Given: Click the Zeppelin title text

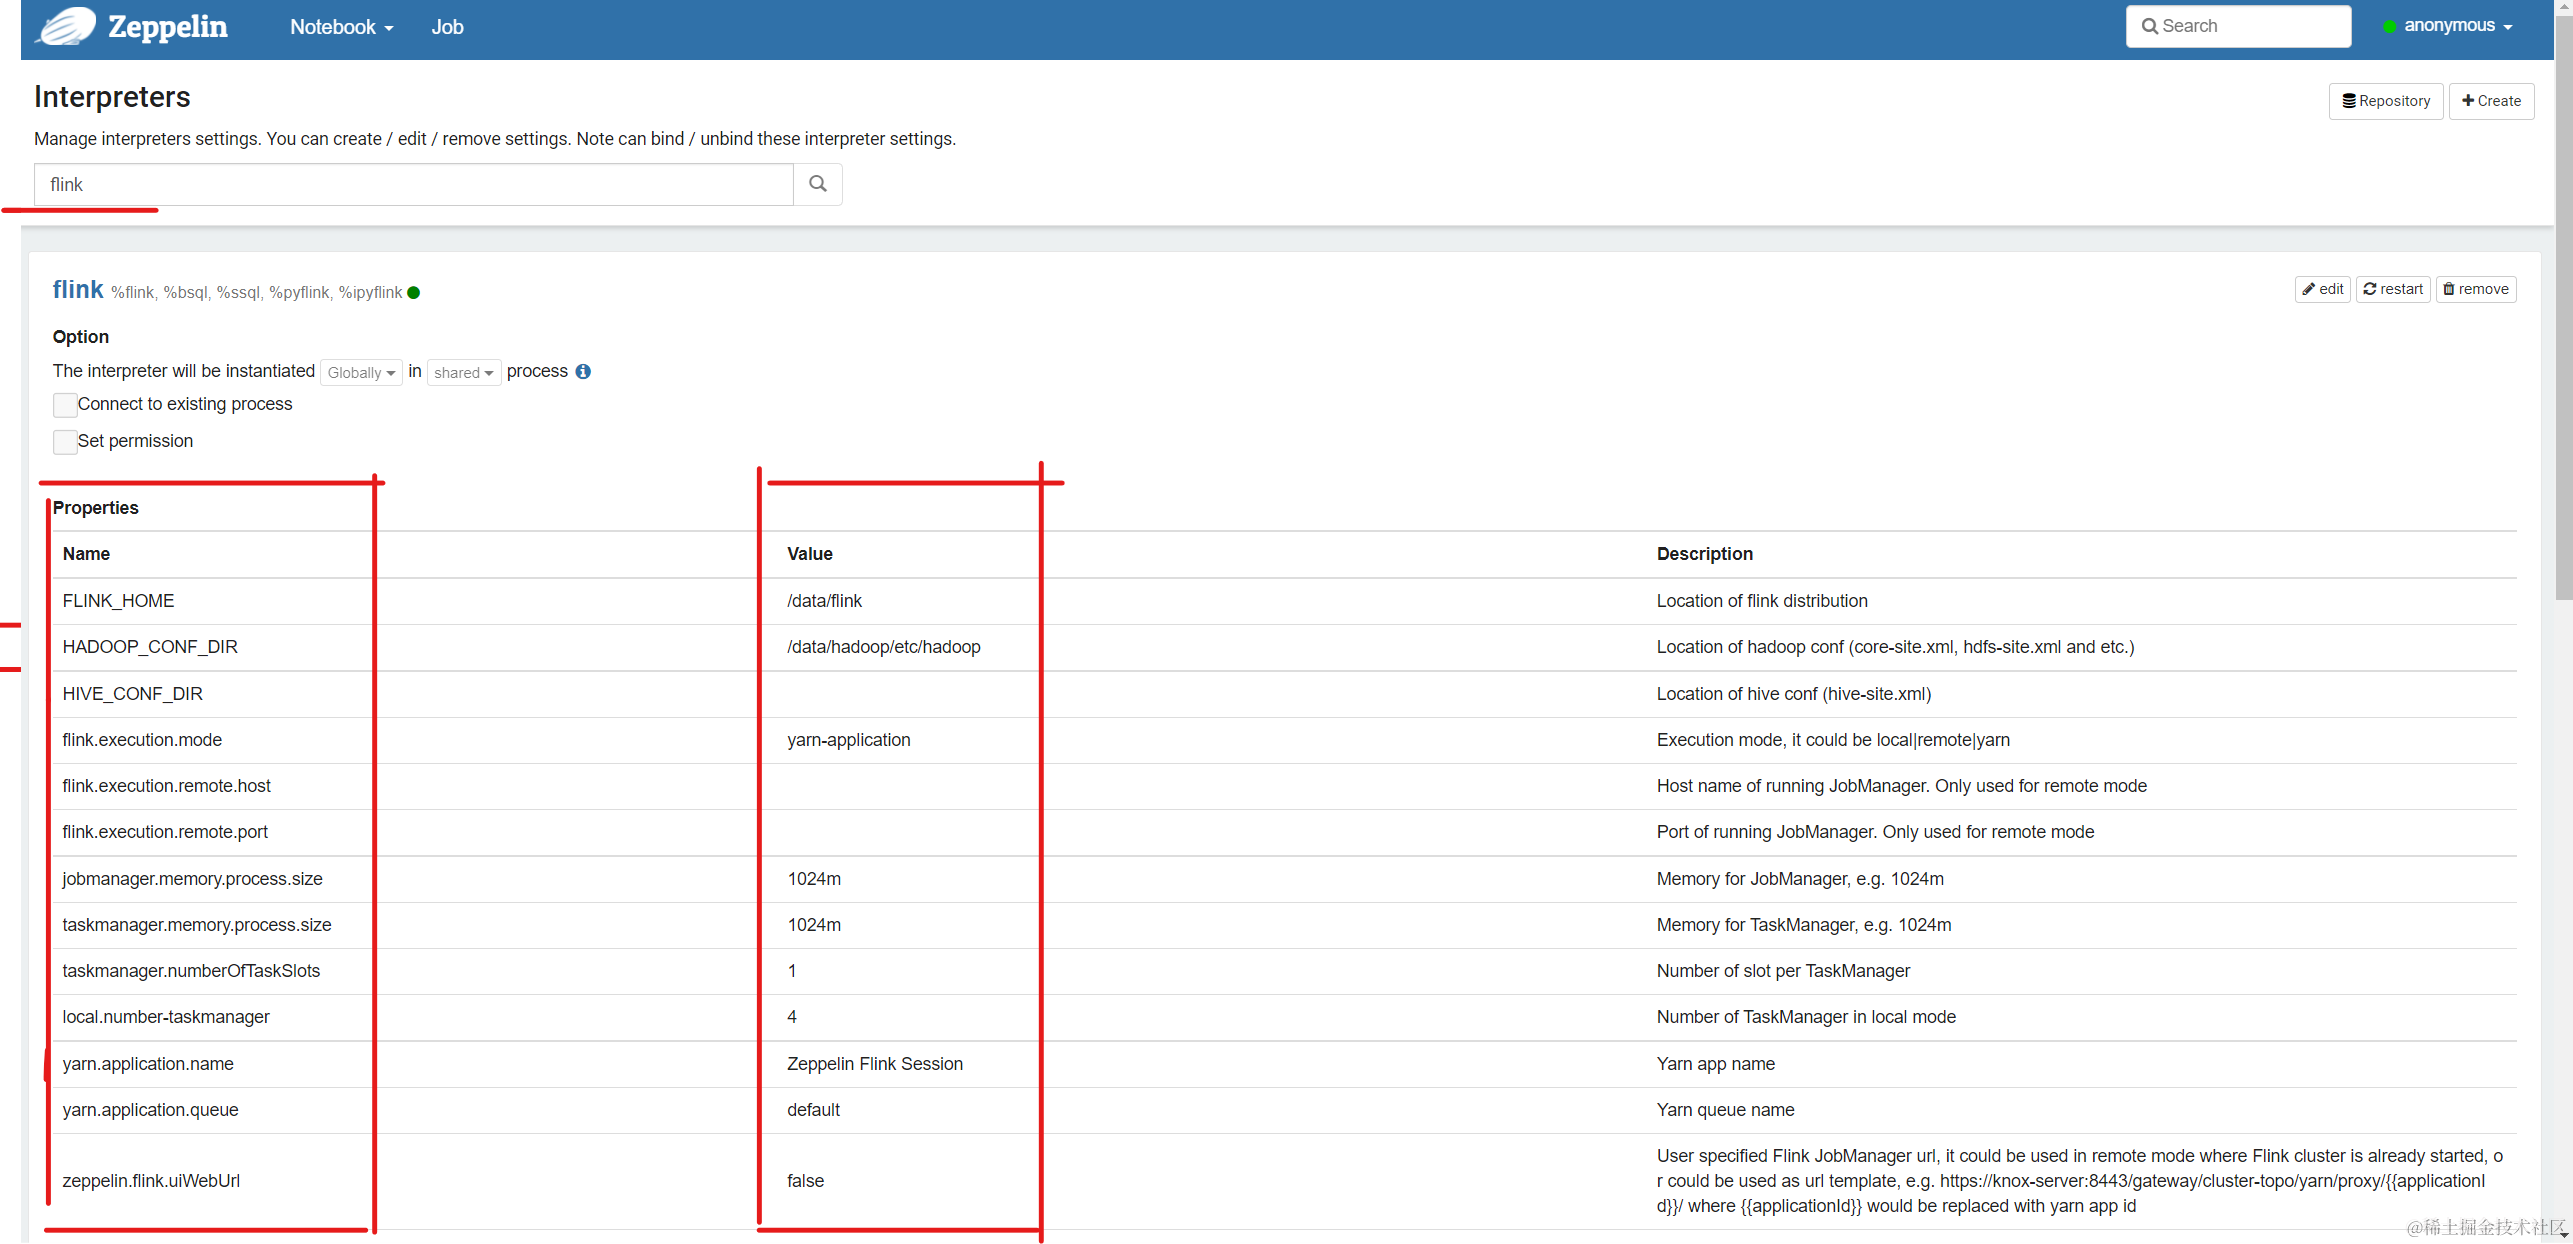Looking at the screenshot, I should [167, 27].
